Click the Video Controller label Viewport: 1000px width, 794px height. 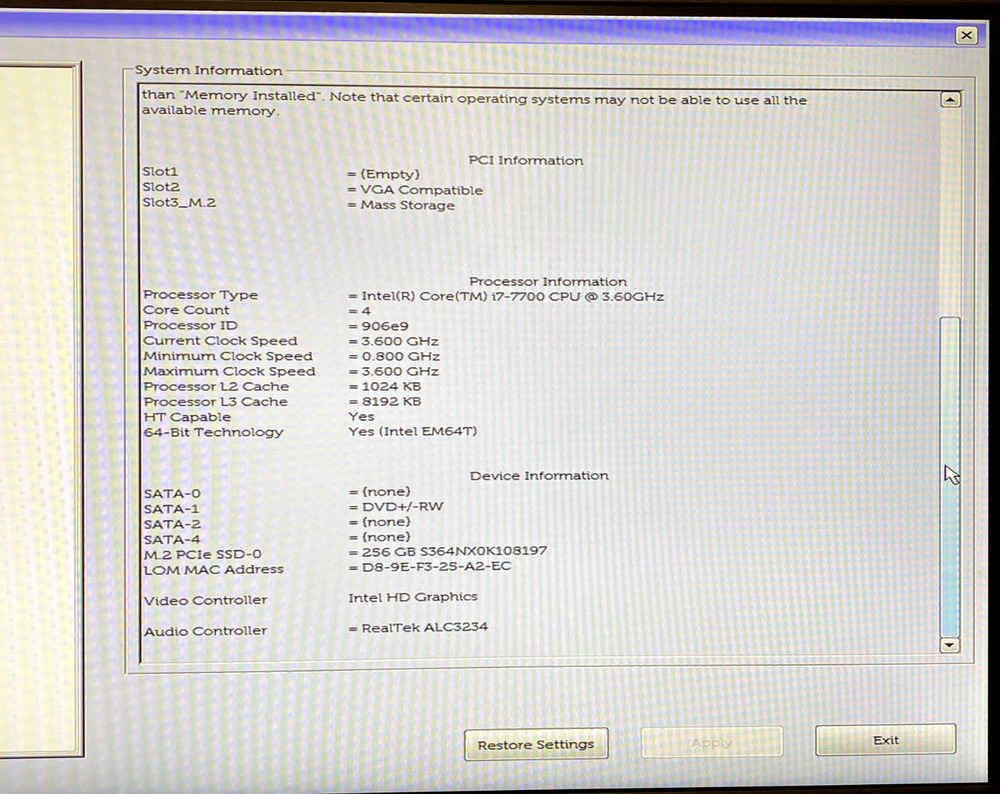(205, 601)
